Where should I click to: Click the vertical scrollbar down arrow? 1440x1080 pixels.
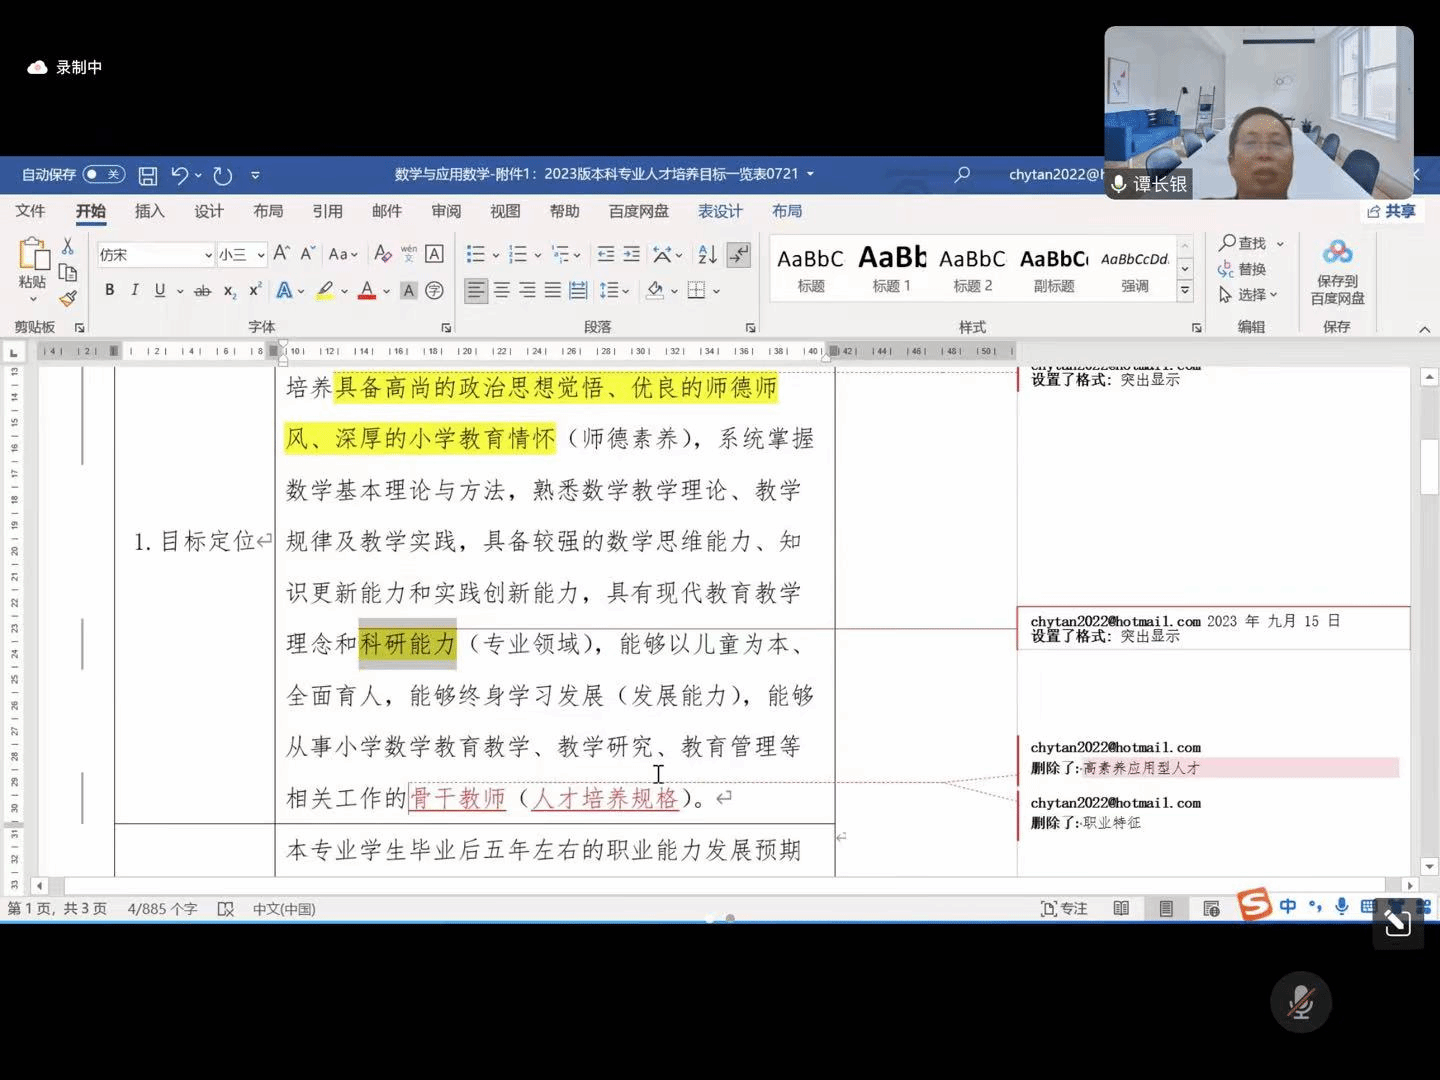(1429, 866)
